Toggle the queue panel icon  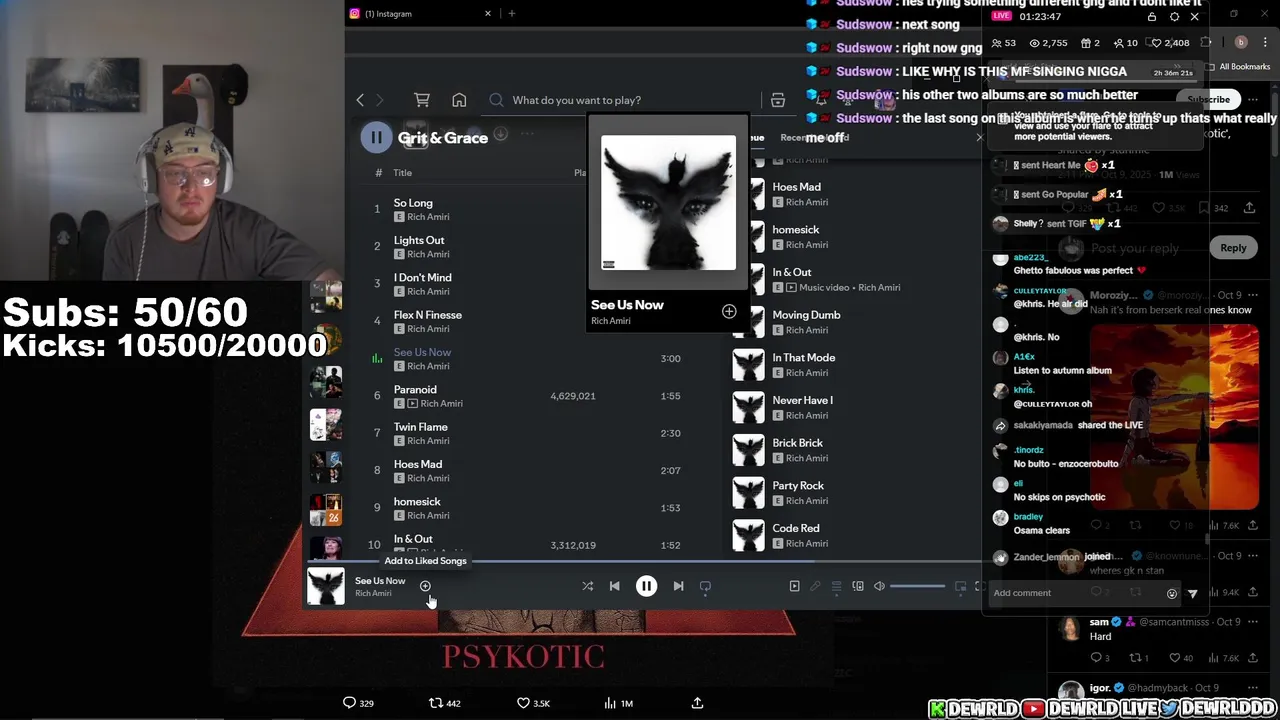click(836, 586)
